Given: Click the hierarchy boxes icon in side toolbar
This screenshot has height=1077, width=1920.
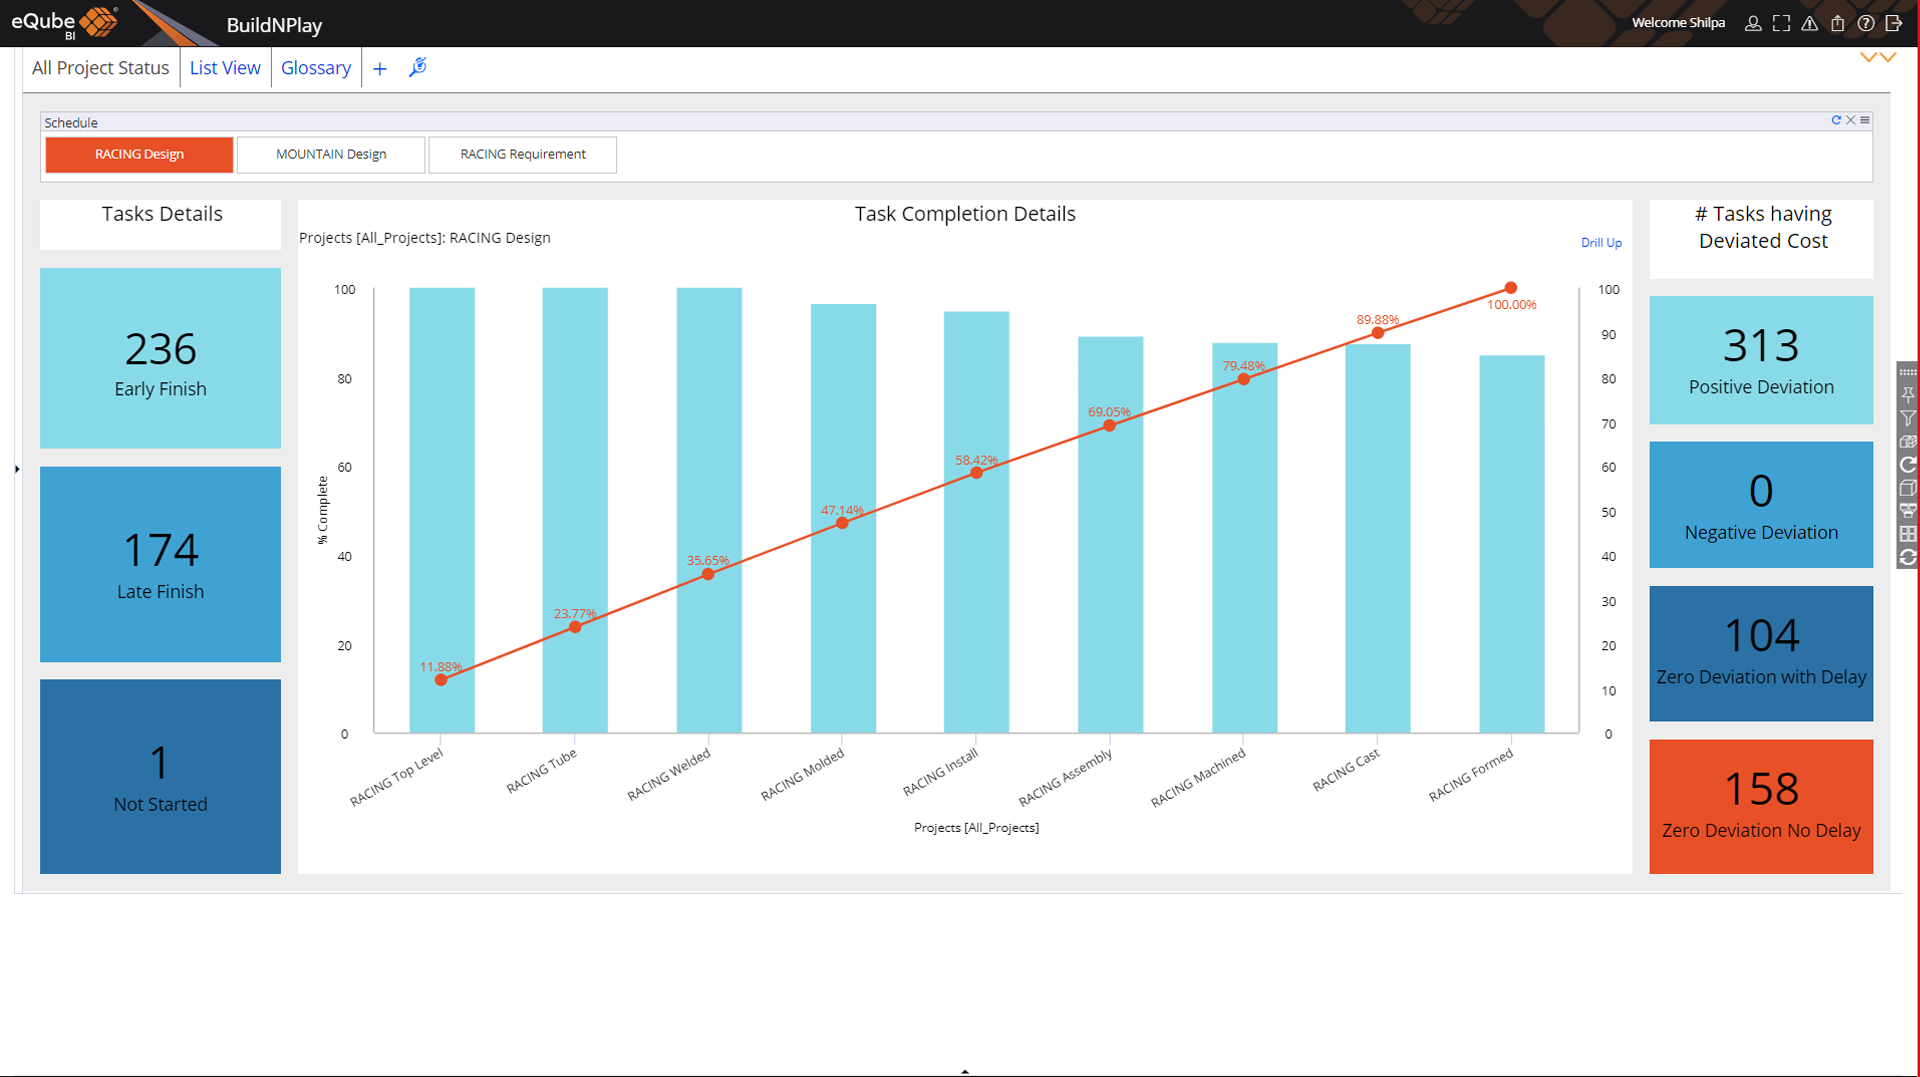Looking at the screenshot, I should pos(1908,511).
